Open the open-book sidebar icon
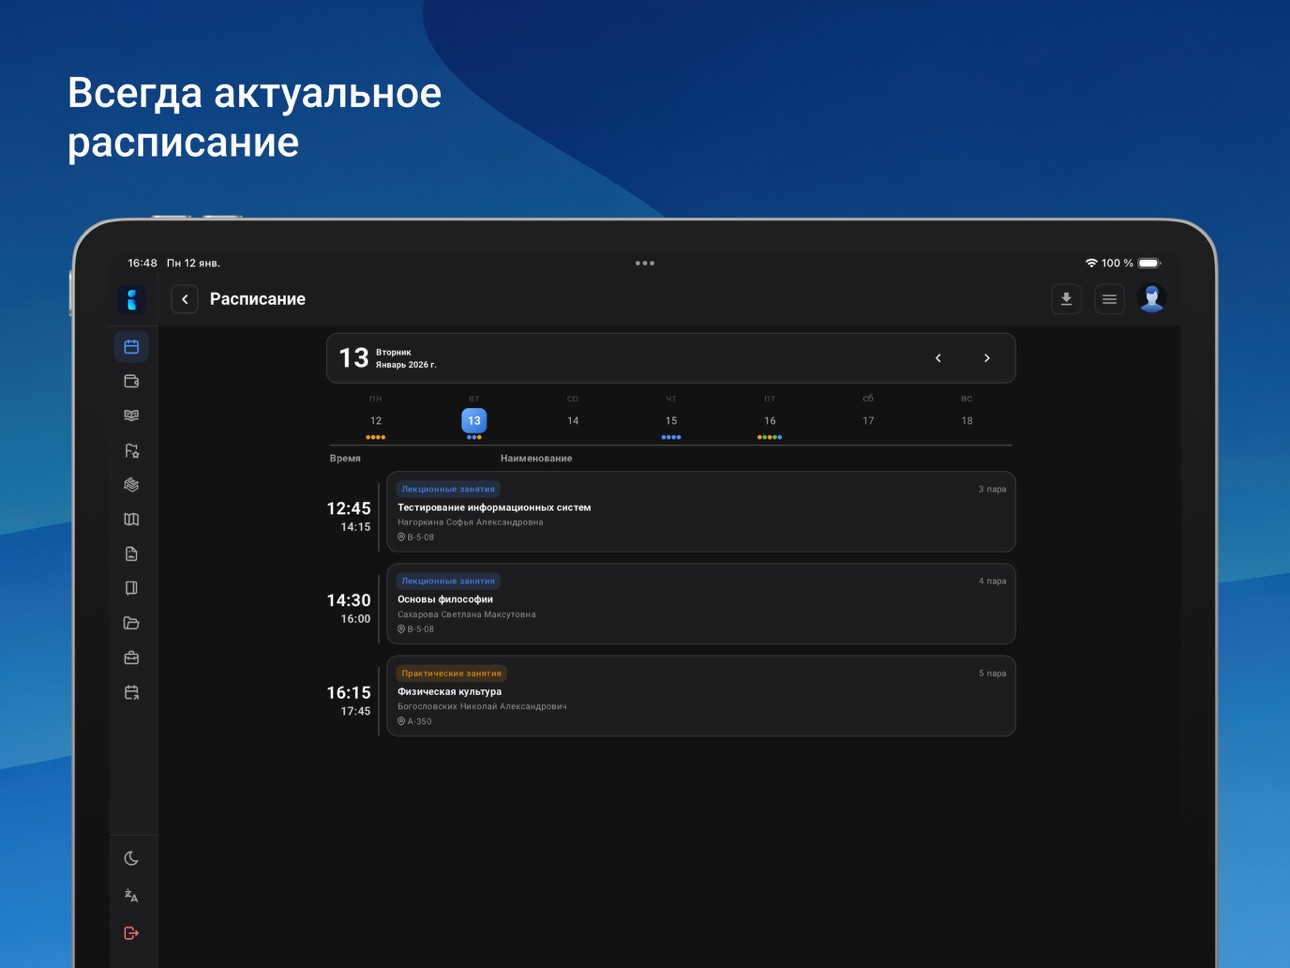Viewport: 1290px width, 968px height. tap(131, 416)
